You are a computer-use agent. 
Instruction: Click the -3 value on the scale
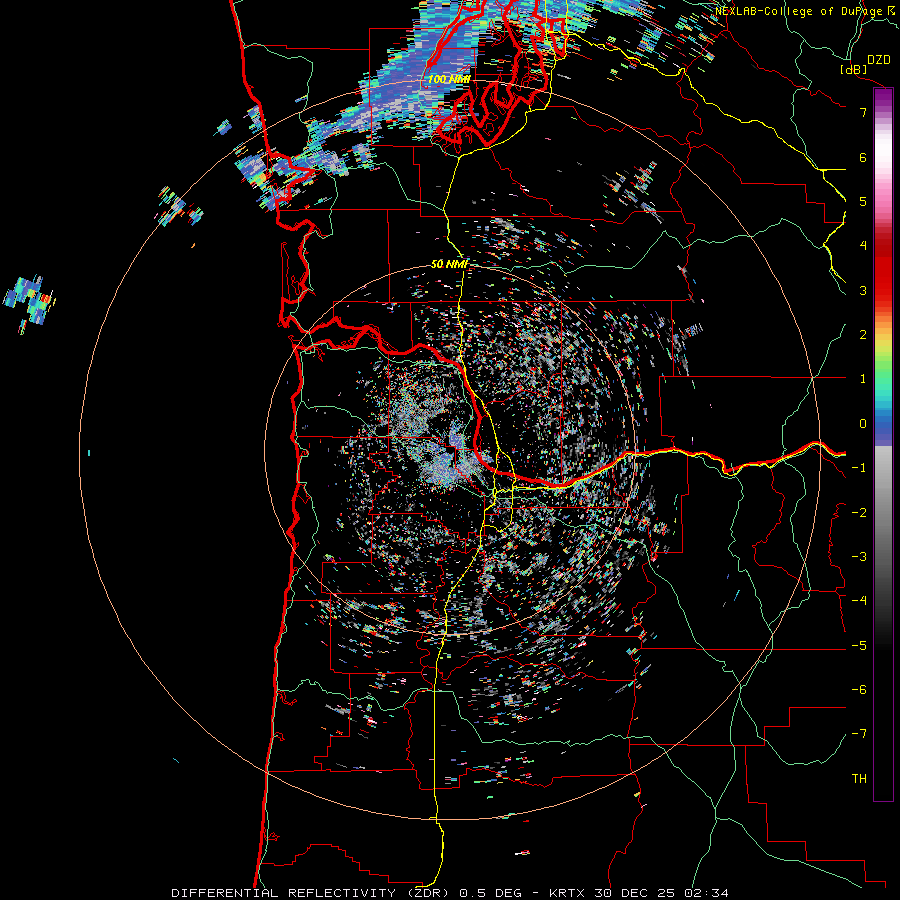(859, 557)
